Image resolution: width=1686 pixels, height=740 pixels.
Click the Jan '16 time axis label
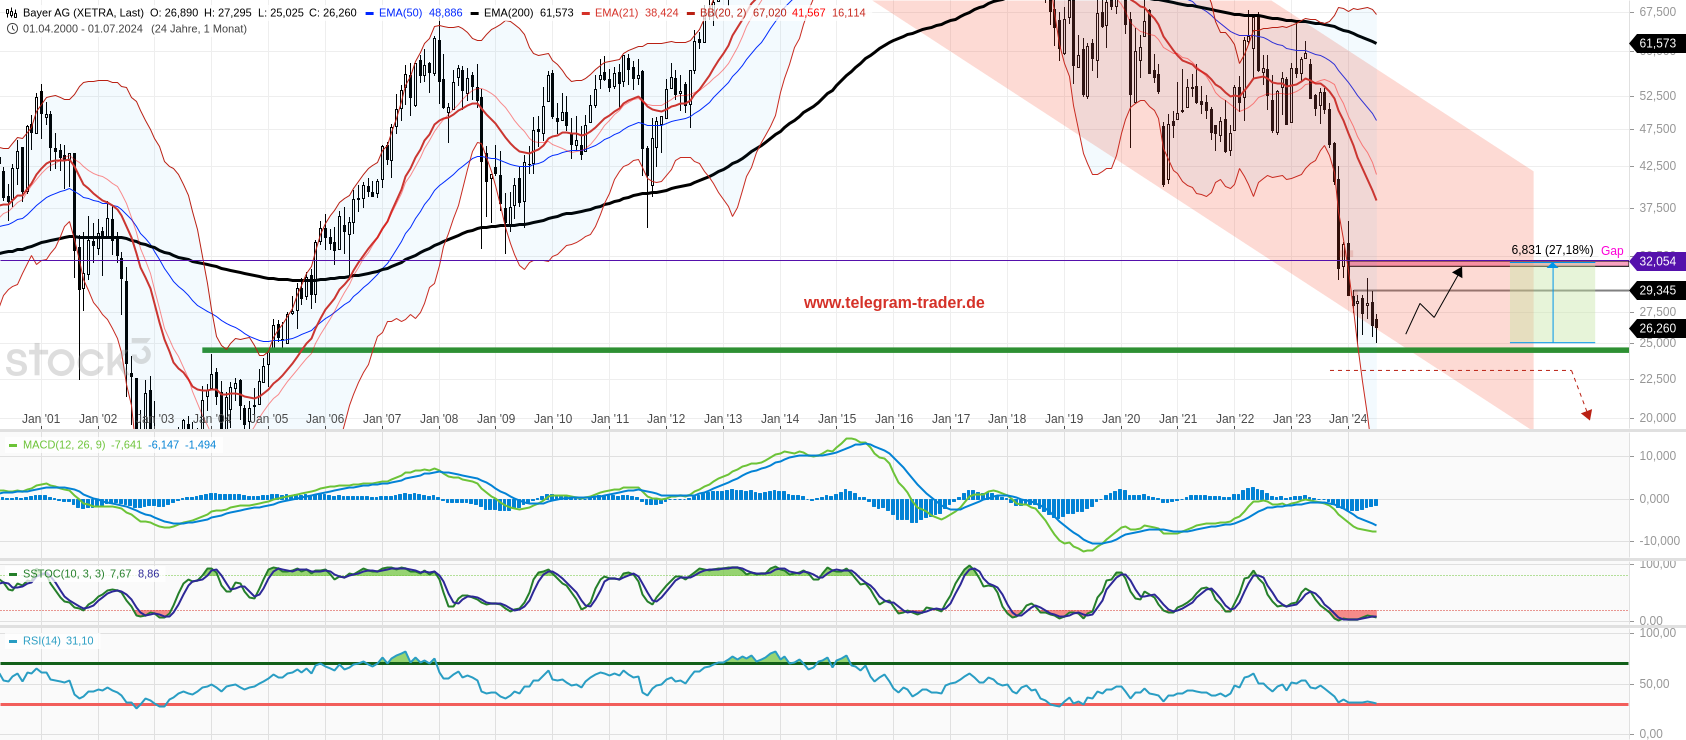pyautogui.click(x=894, y=419)
